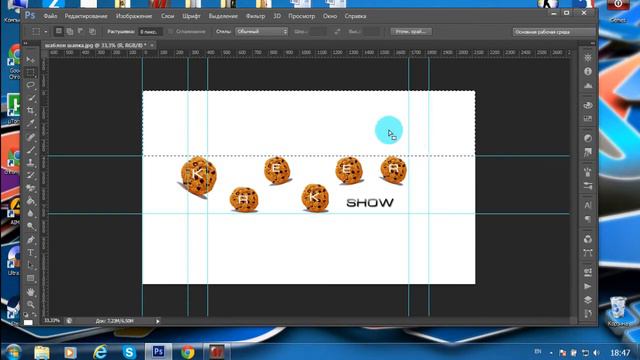Open the Фильтр menu

click(x=256, y=16)
